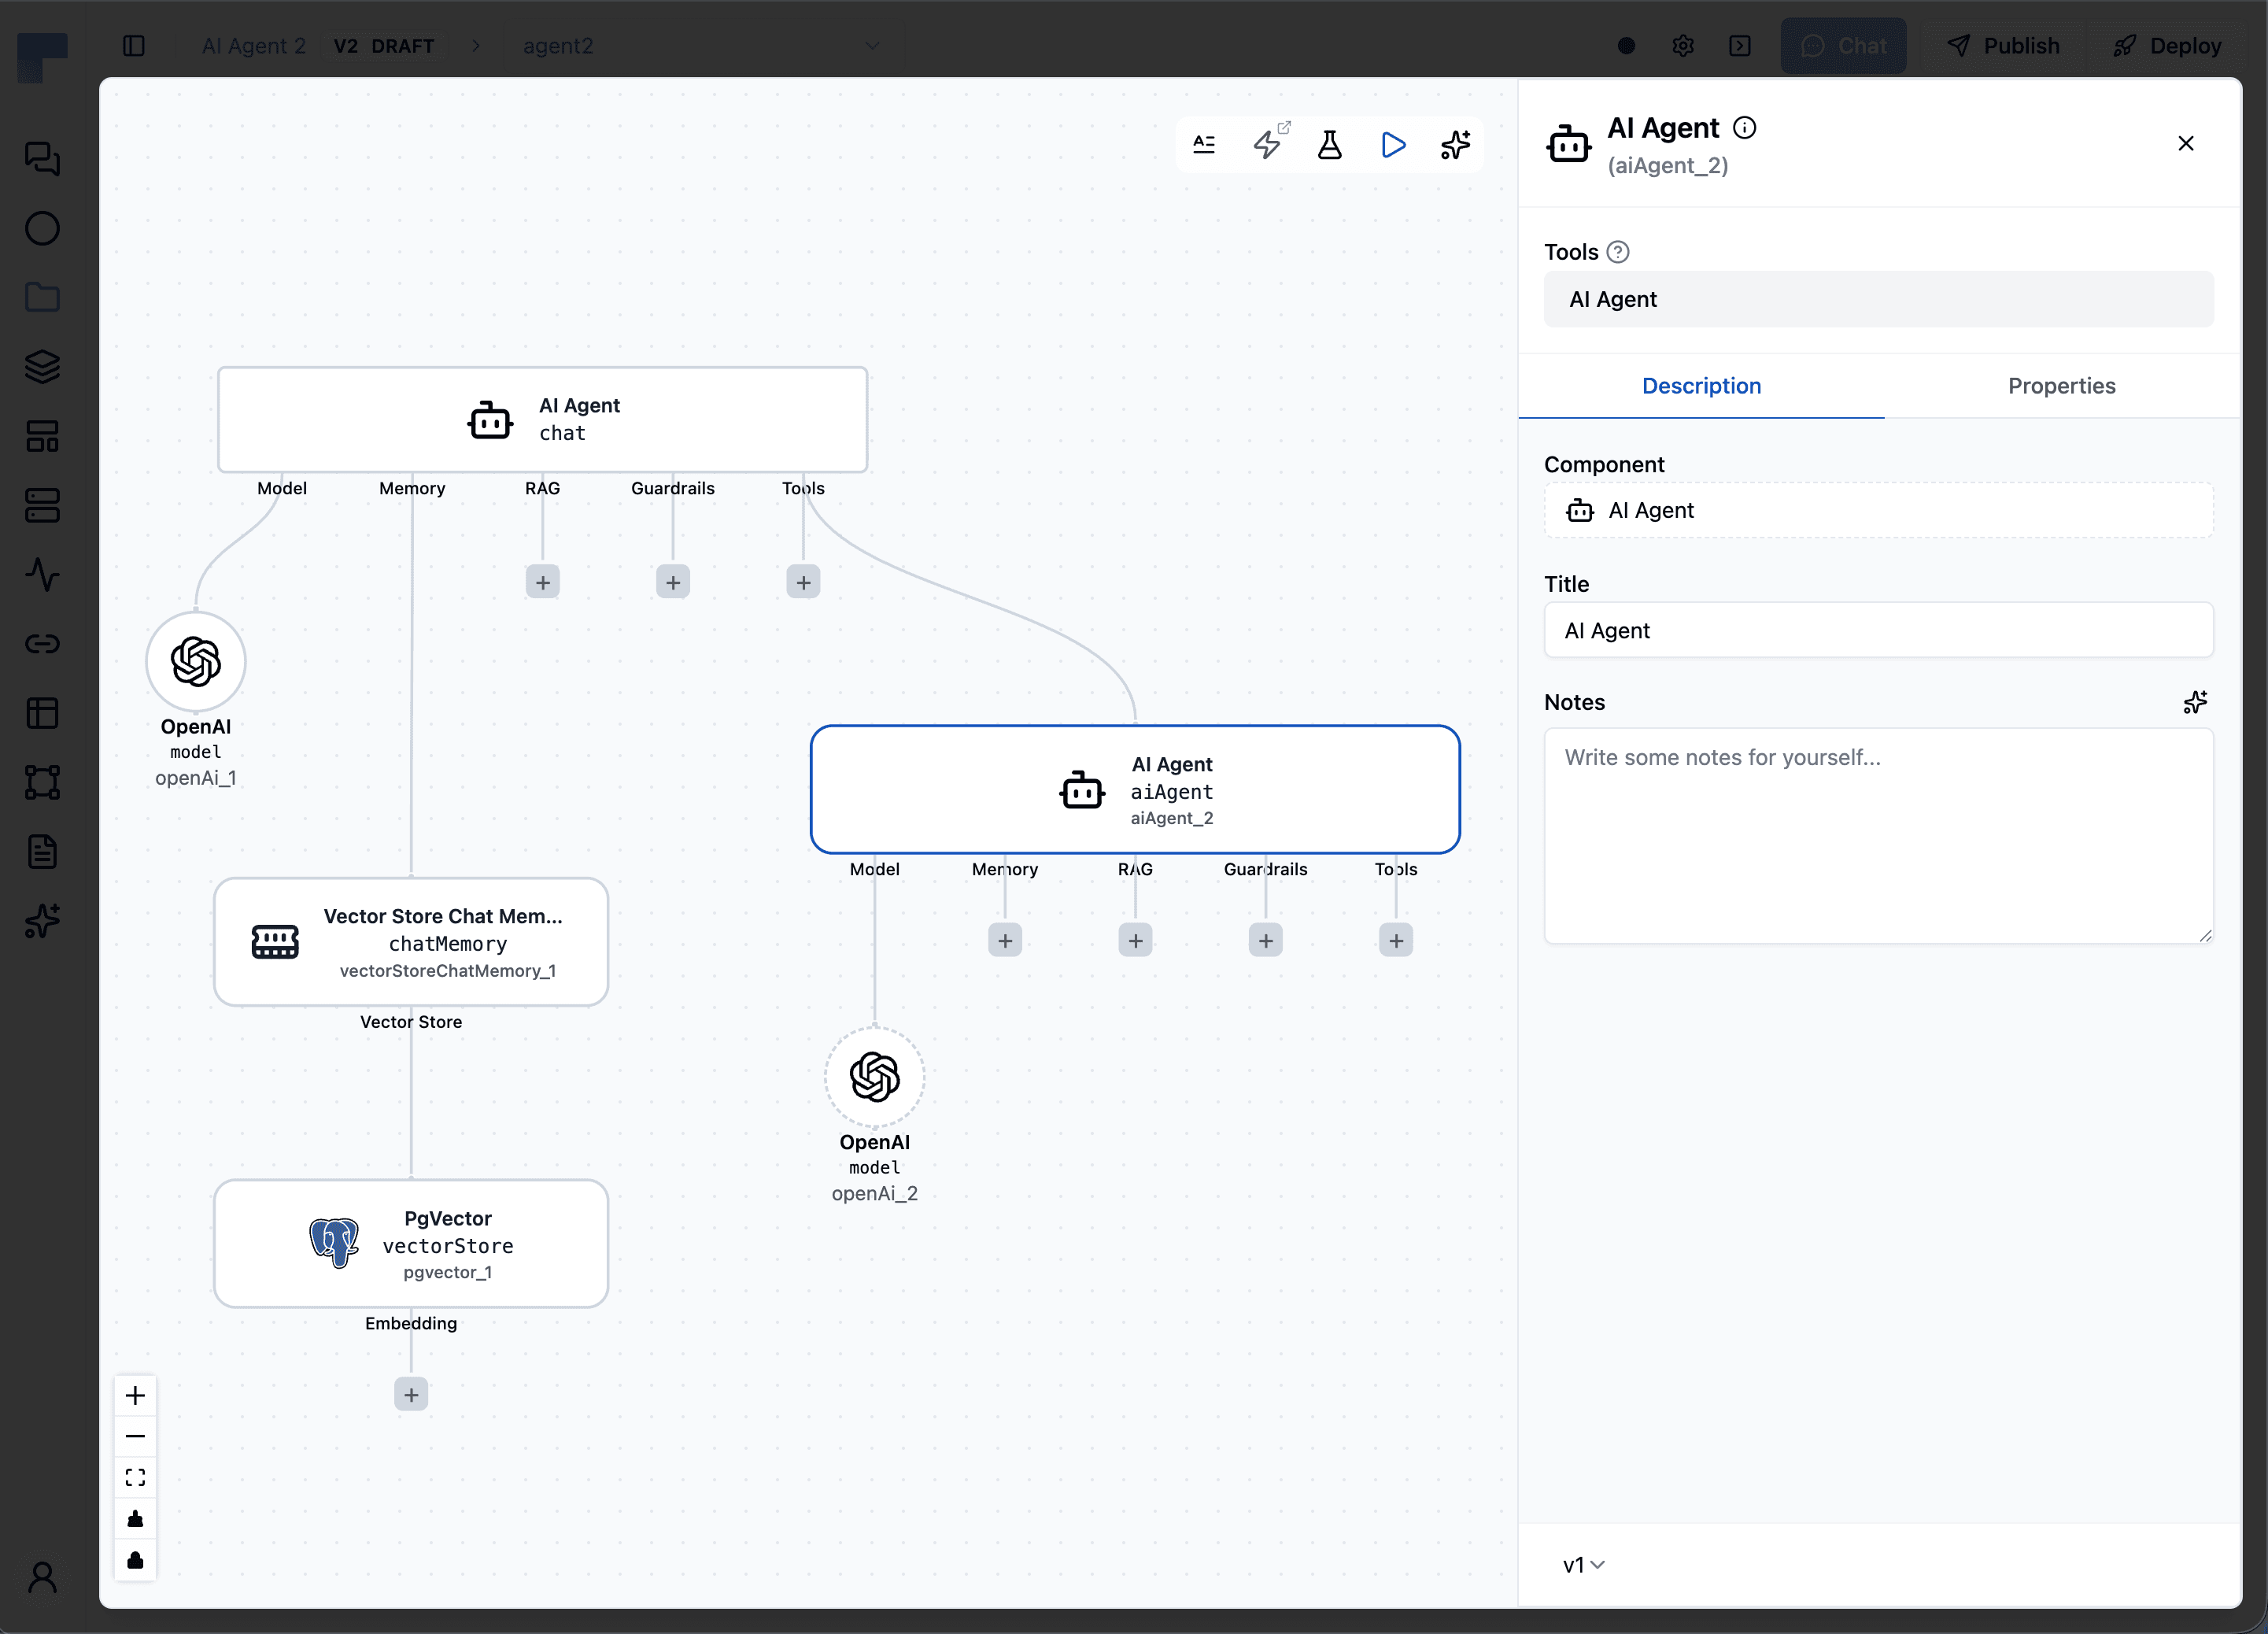Open the document file sidebar icon
The height and width of the screenshot is (1634, 2268).
(42, 852)
